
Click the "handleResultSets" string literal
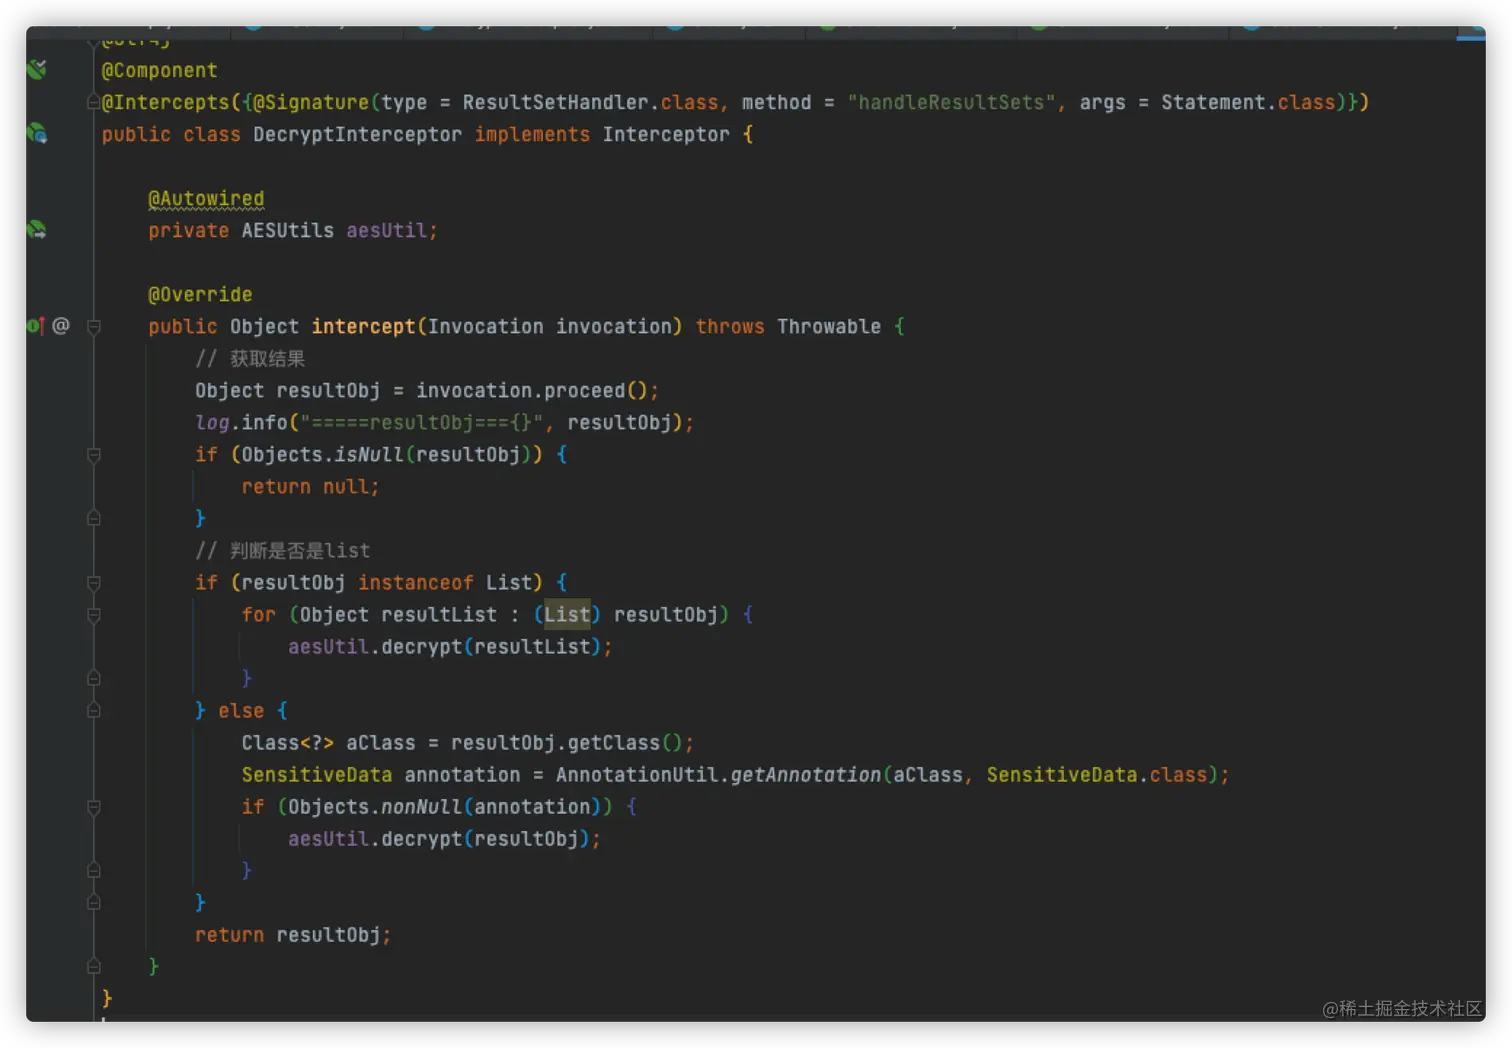(x=951, y=102)
